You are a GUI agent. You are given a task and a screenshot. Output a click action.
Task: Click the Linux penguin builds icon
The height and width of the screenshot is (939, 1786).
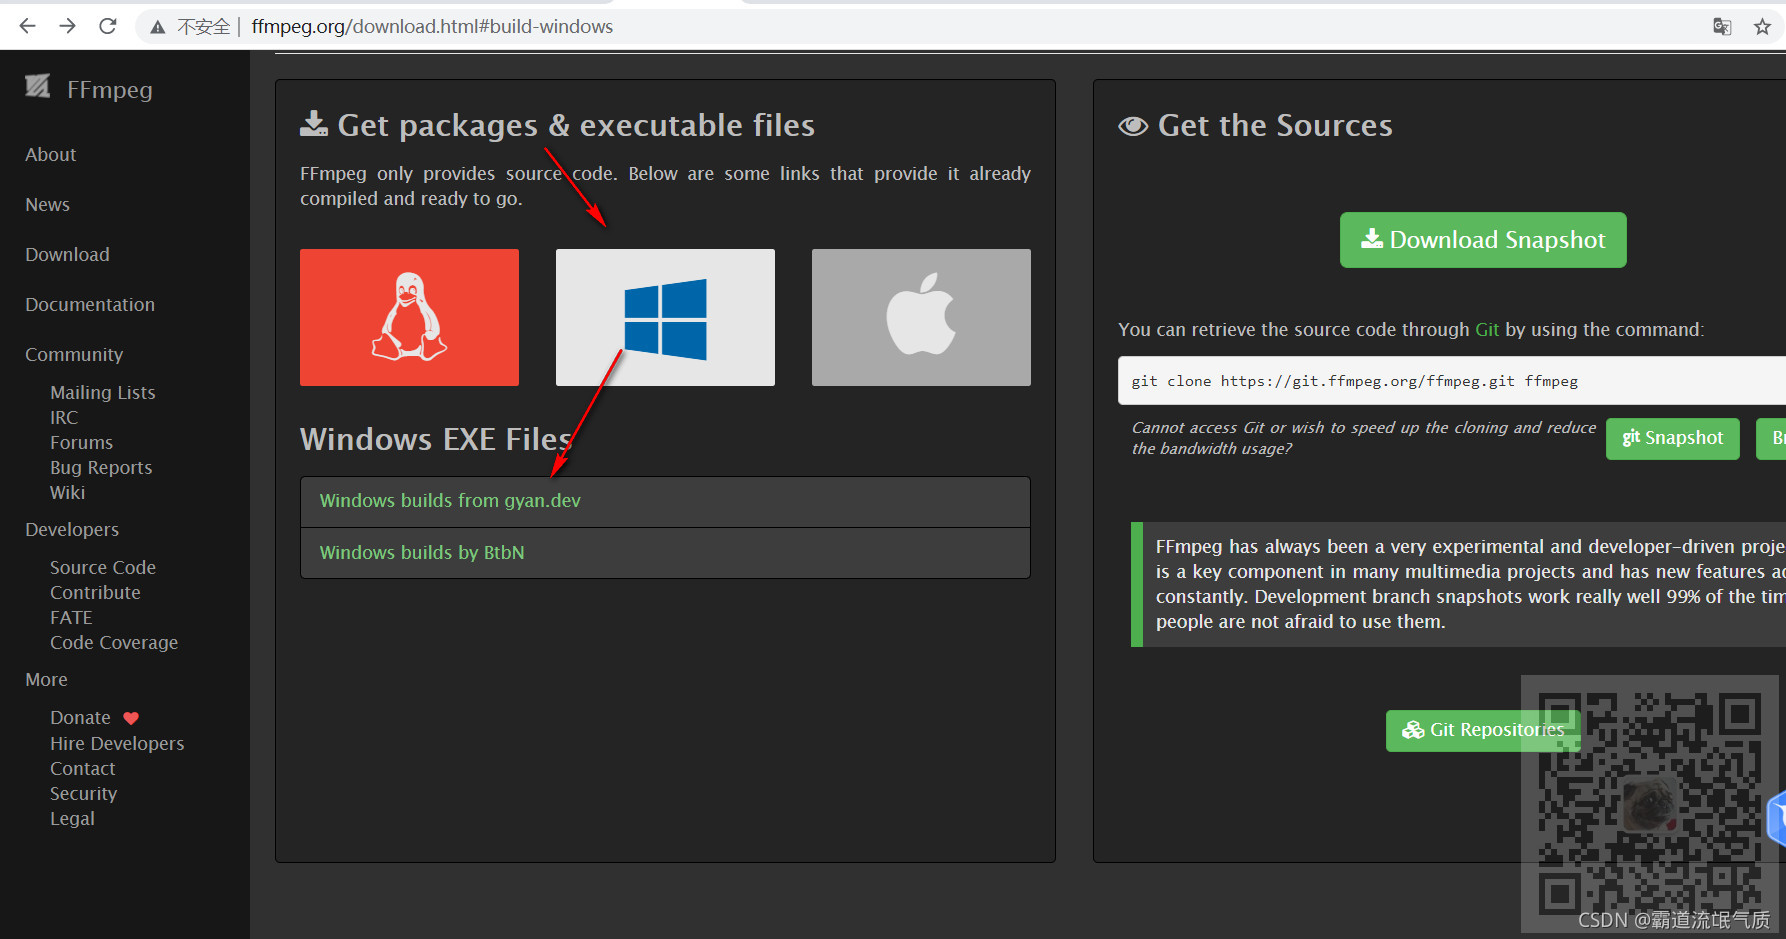pyautogui.click(x=409, y=317)
